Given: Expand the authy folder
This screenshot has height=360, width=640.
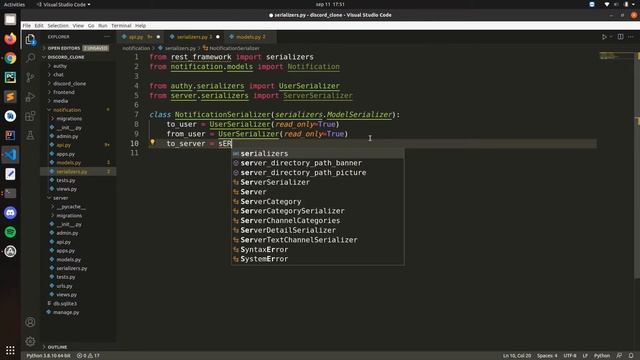Looking at the screenshot, I should click(60, 66).
